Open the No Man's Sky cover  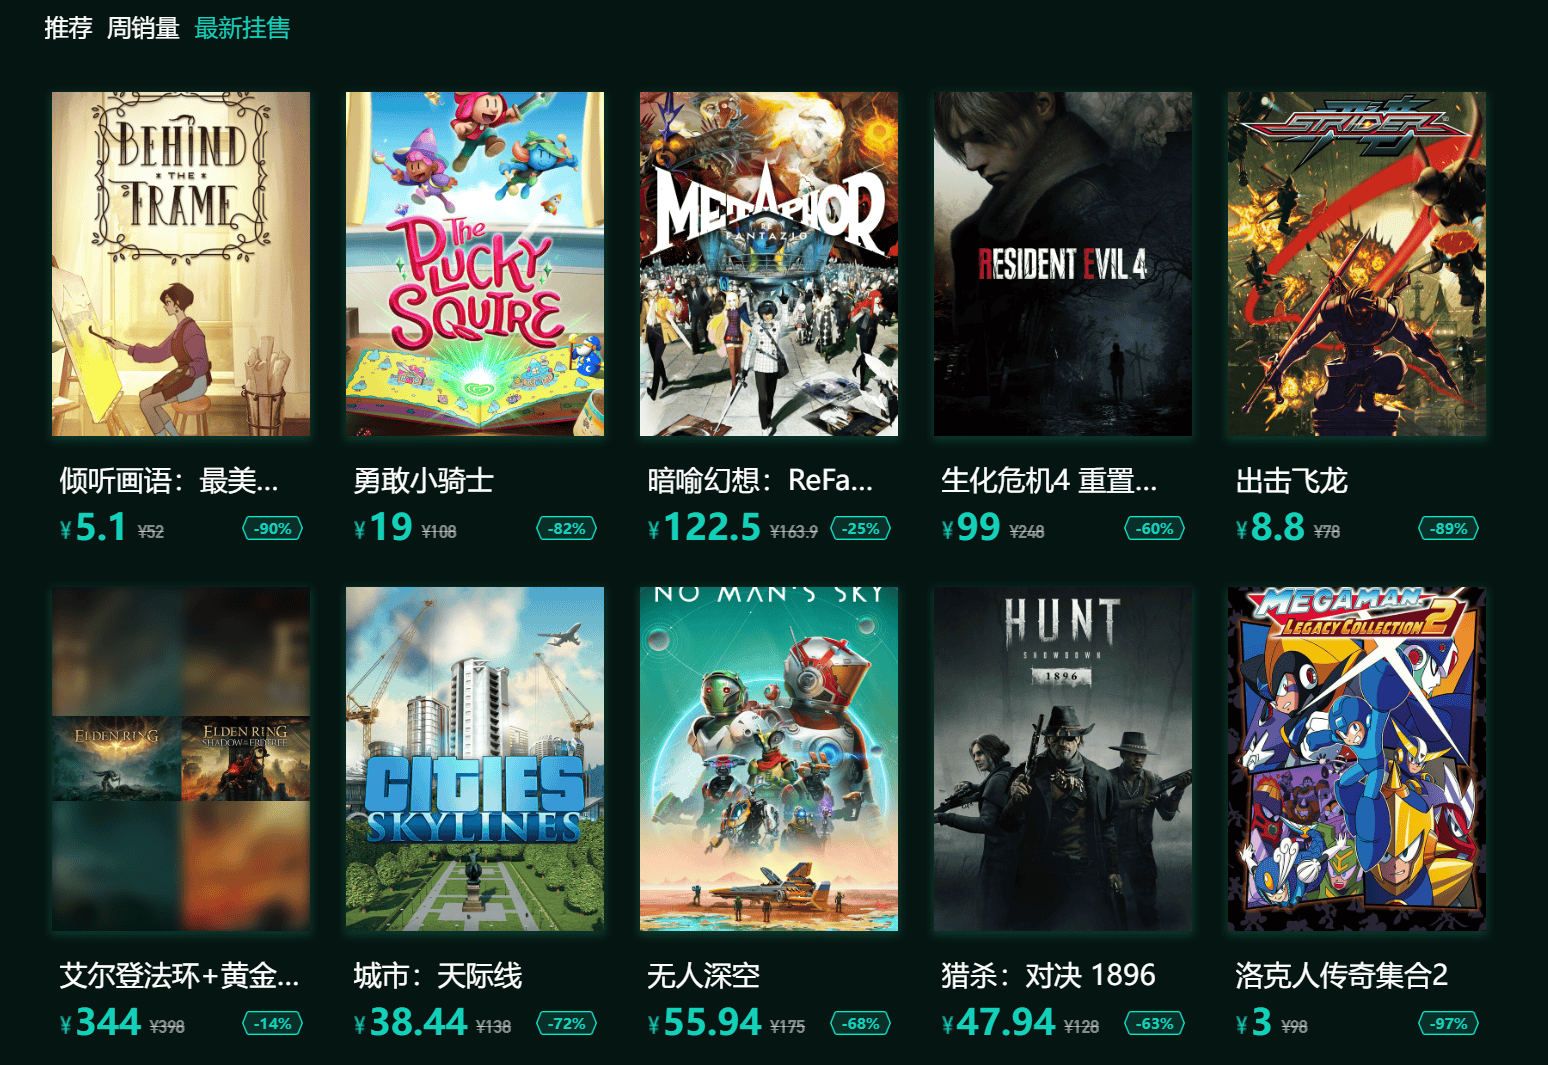769,759
